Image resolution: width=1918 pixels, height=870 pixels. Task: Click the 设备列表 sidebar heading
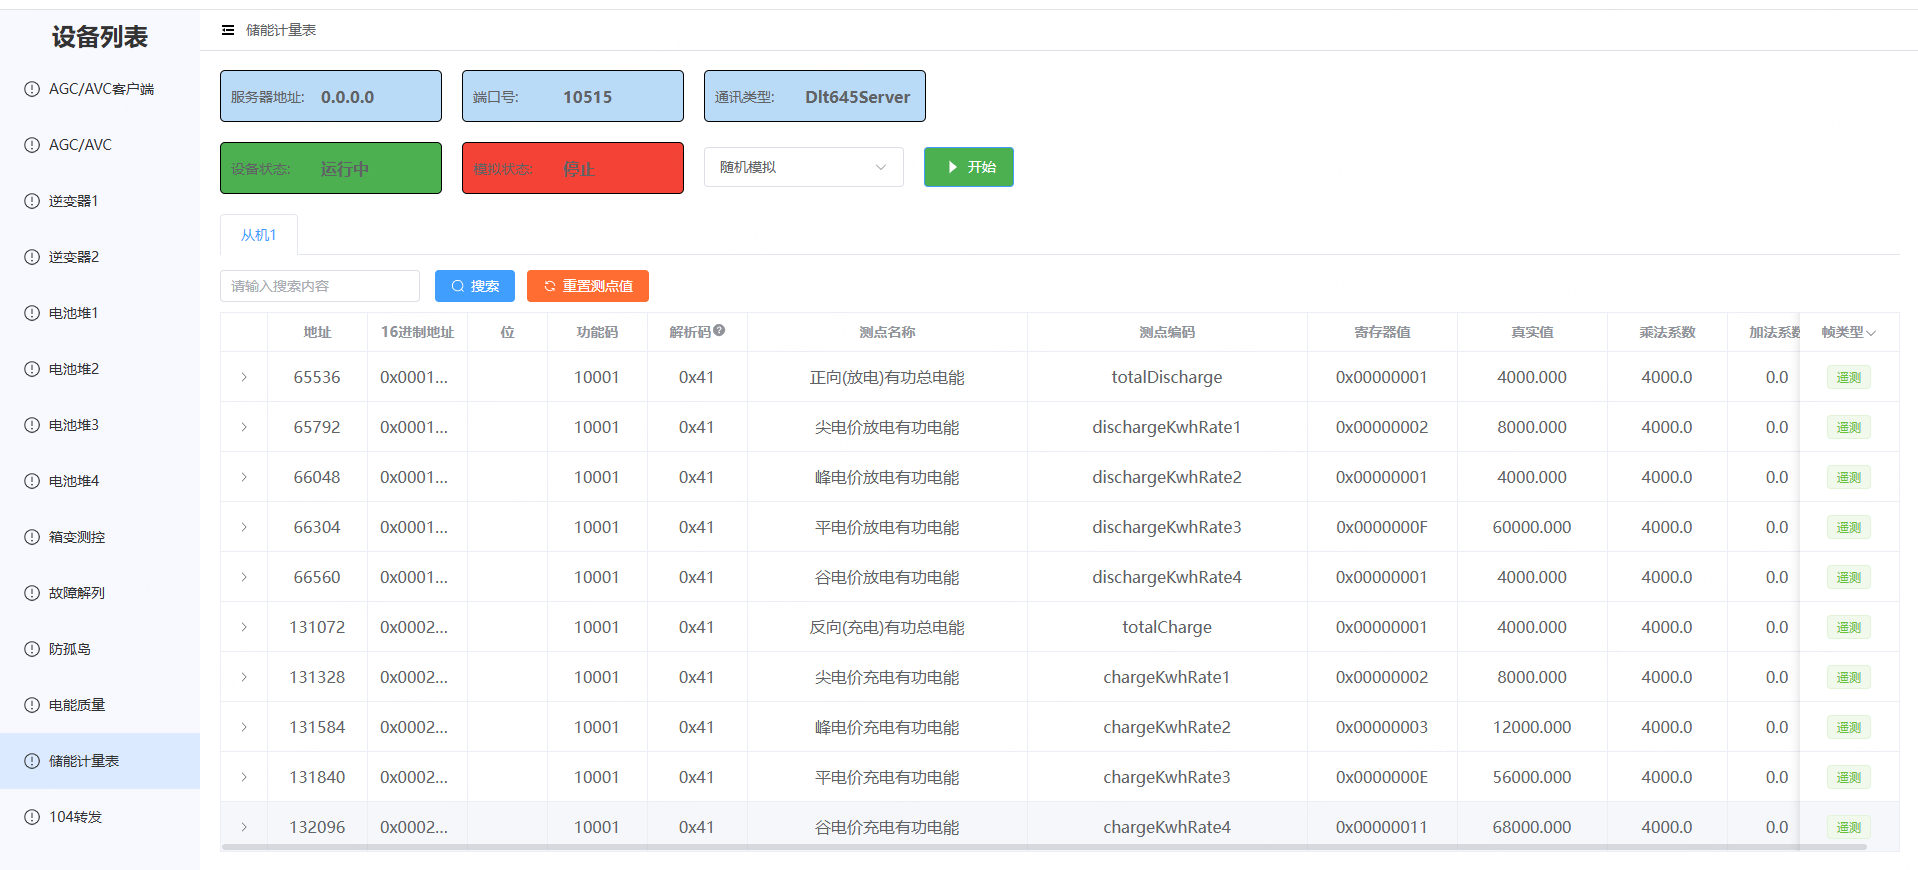(x=100, y=37)
